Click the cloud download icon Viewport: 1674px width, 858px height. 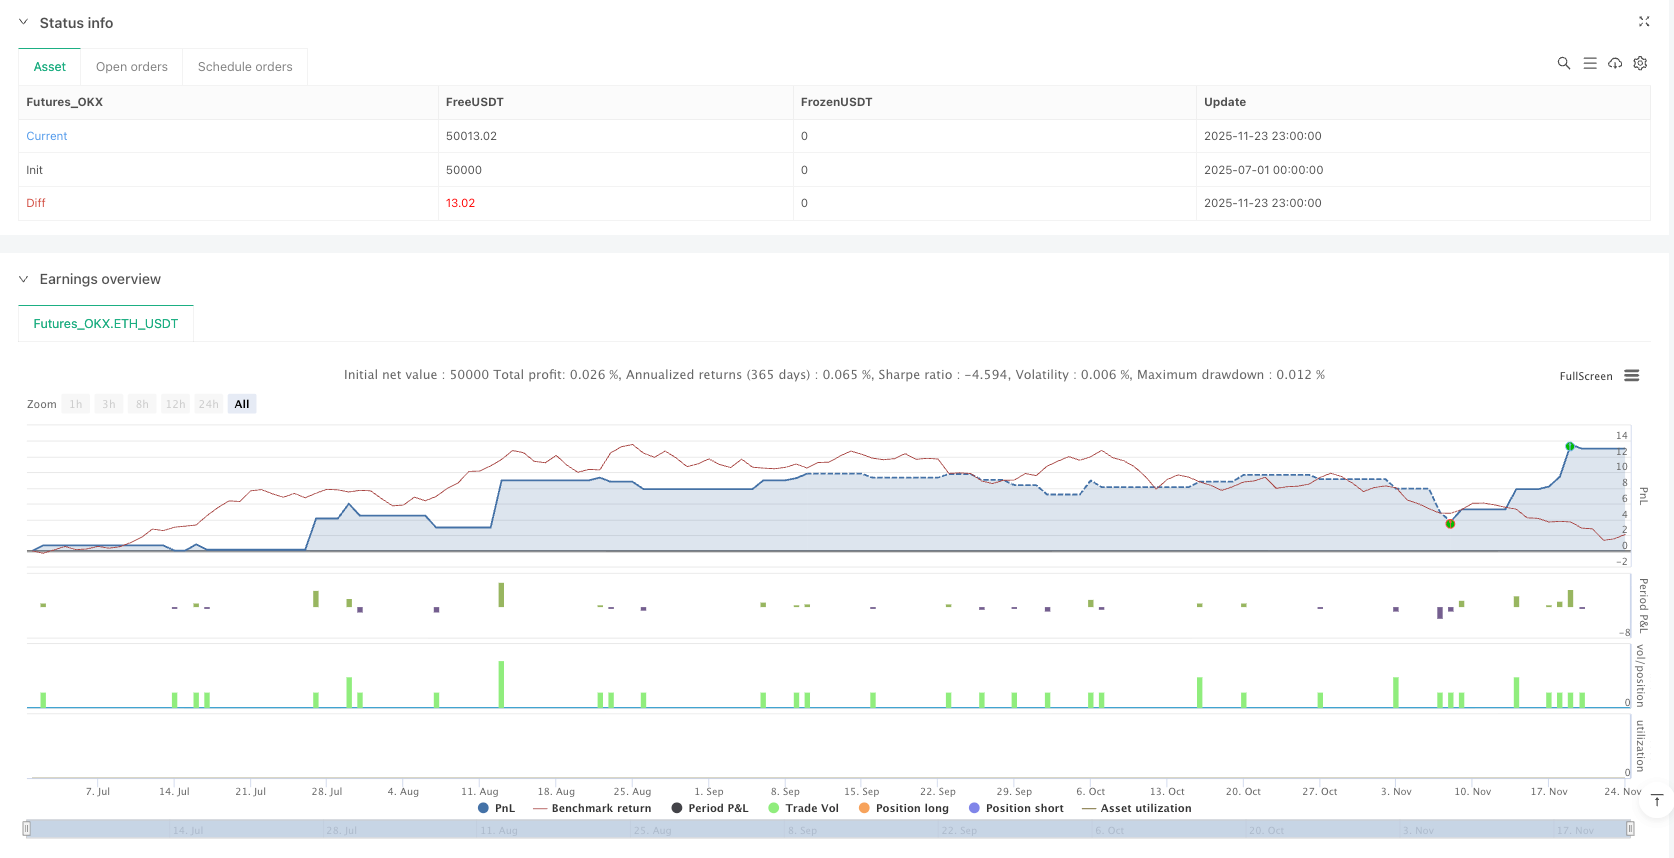[1614, 63]
